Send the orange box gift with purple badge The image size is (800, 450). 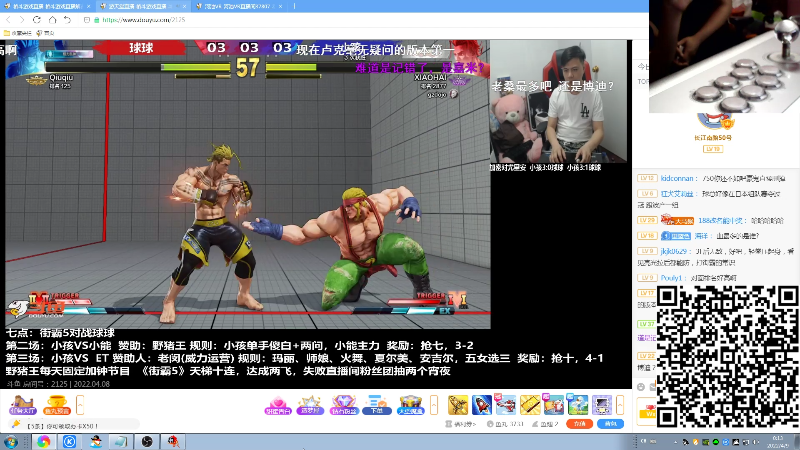[x=554, y=405]
